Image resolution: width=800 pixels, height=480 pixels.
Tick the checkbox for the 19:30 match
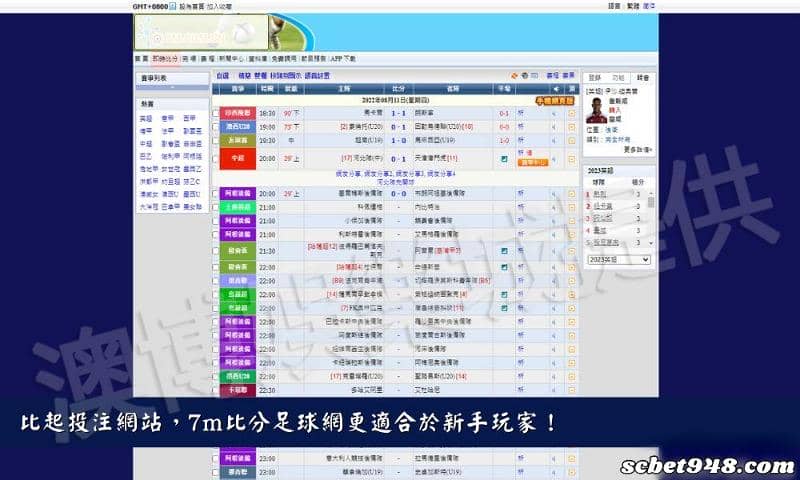(x=215, y=140)
